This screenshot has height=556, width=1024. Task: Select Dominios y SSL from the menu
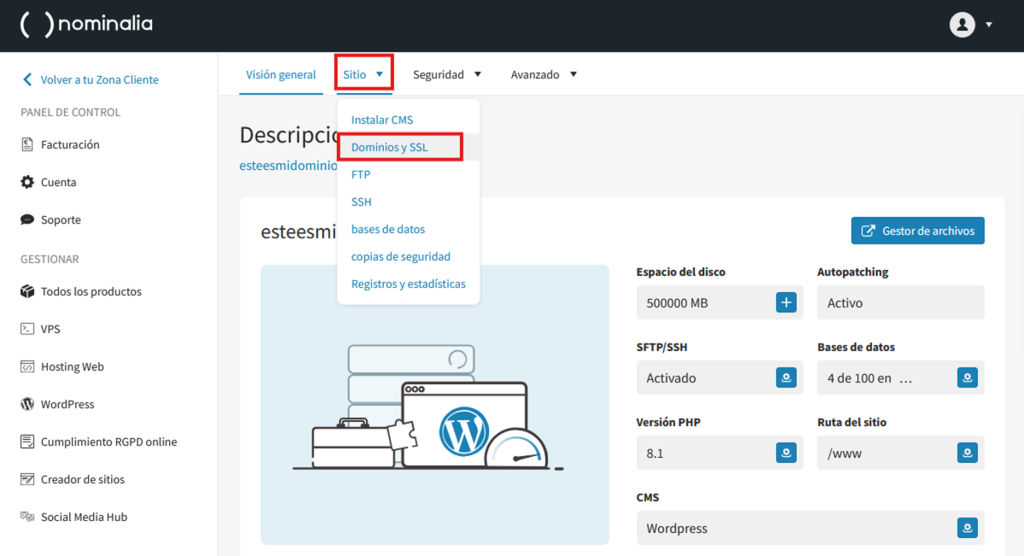(x=389, y=147)
